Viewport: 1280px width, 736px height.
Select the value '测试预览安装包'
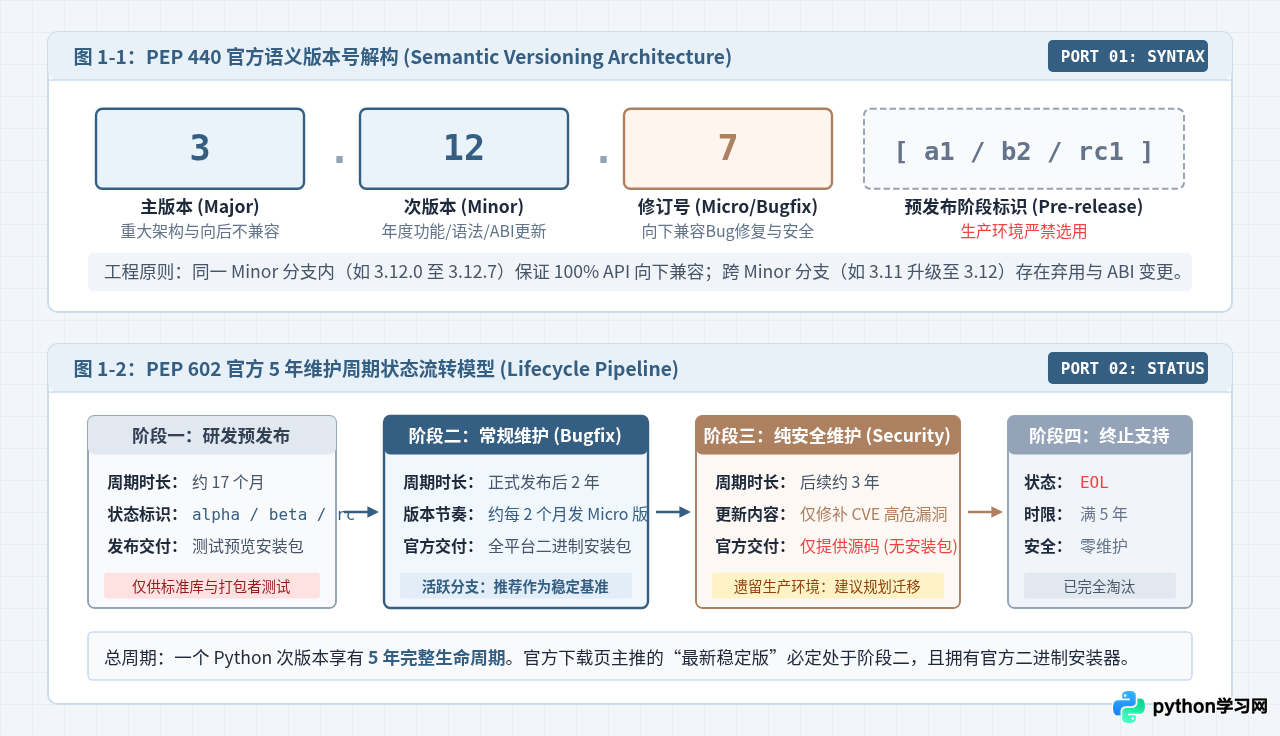click(x=248, y=546)
